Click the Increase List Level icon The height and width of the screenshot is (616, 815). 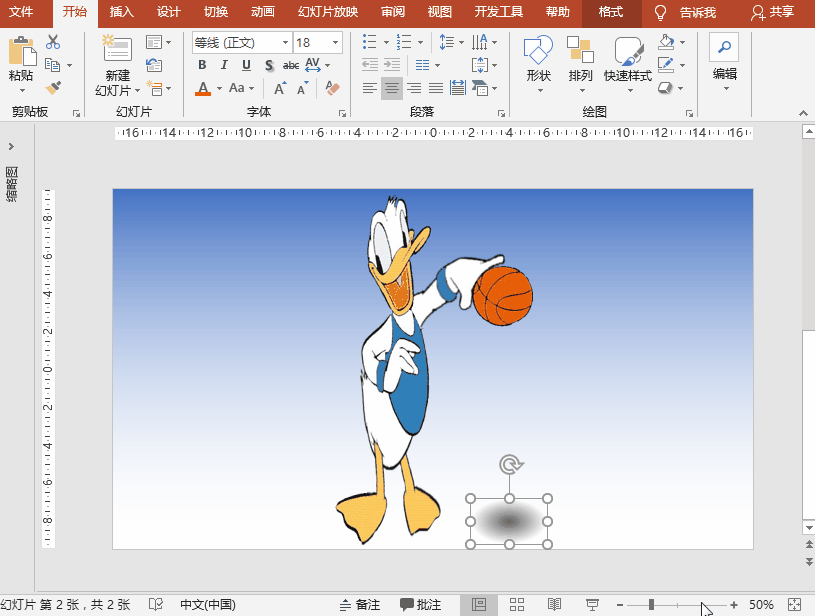click(392, 65)
